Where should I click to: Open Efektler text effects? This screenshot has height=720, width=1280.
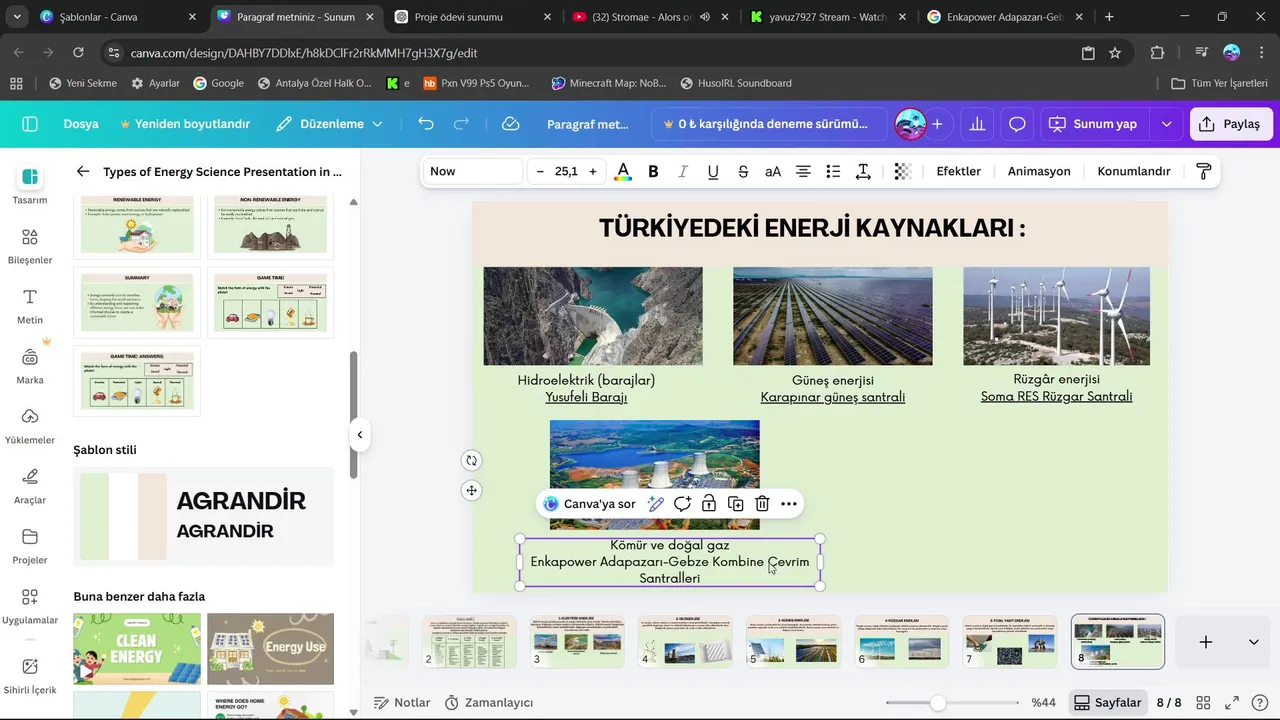click(x=958, y=172)
